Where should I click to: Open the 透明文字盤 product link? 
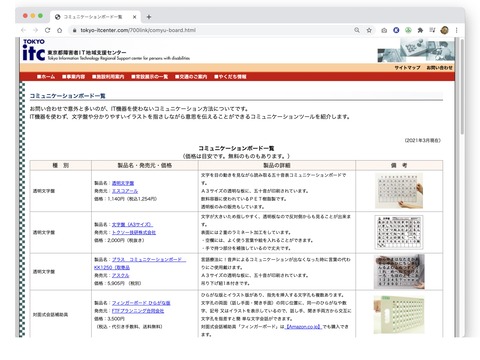(123, 183)
